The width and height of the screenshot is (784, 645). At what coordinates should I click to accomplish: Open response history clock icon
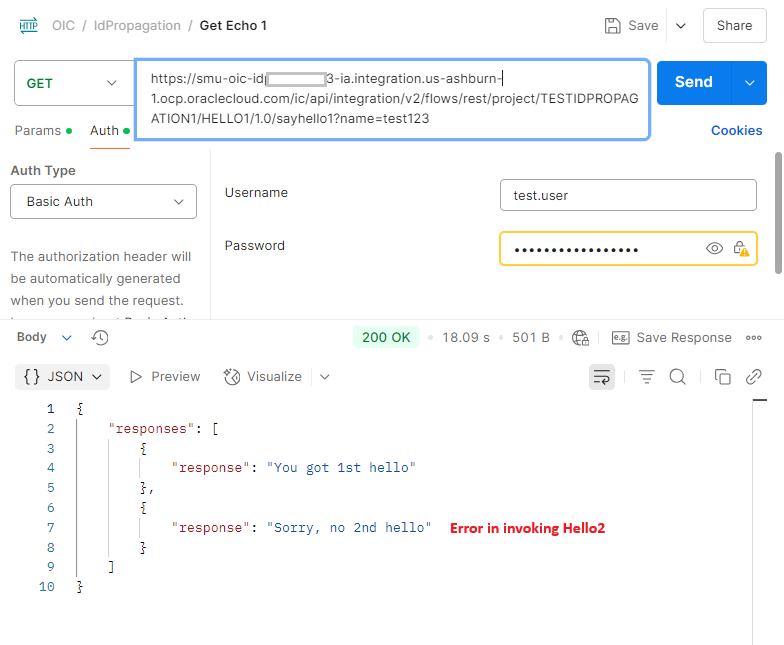tap(100, 338)
